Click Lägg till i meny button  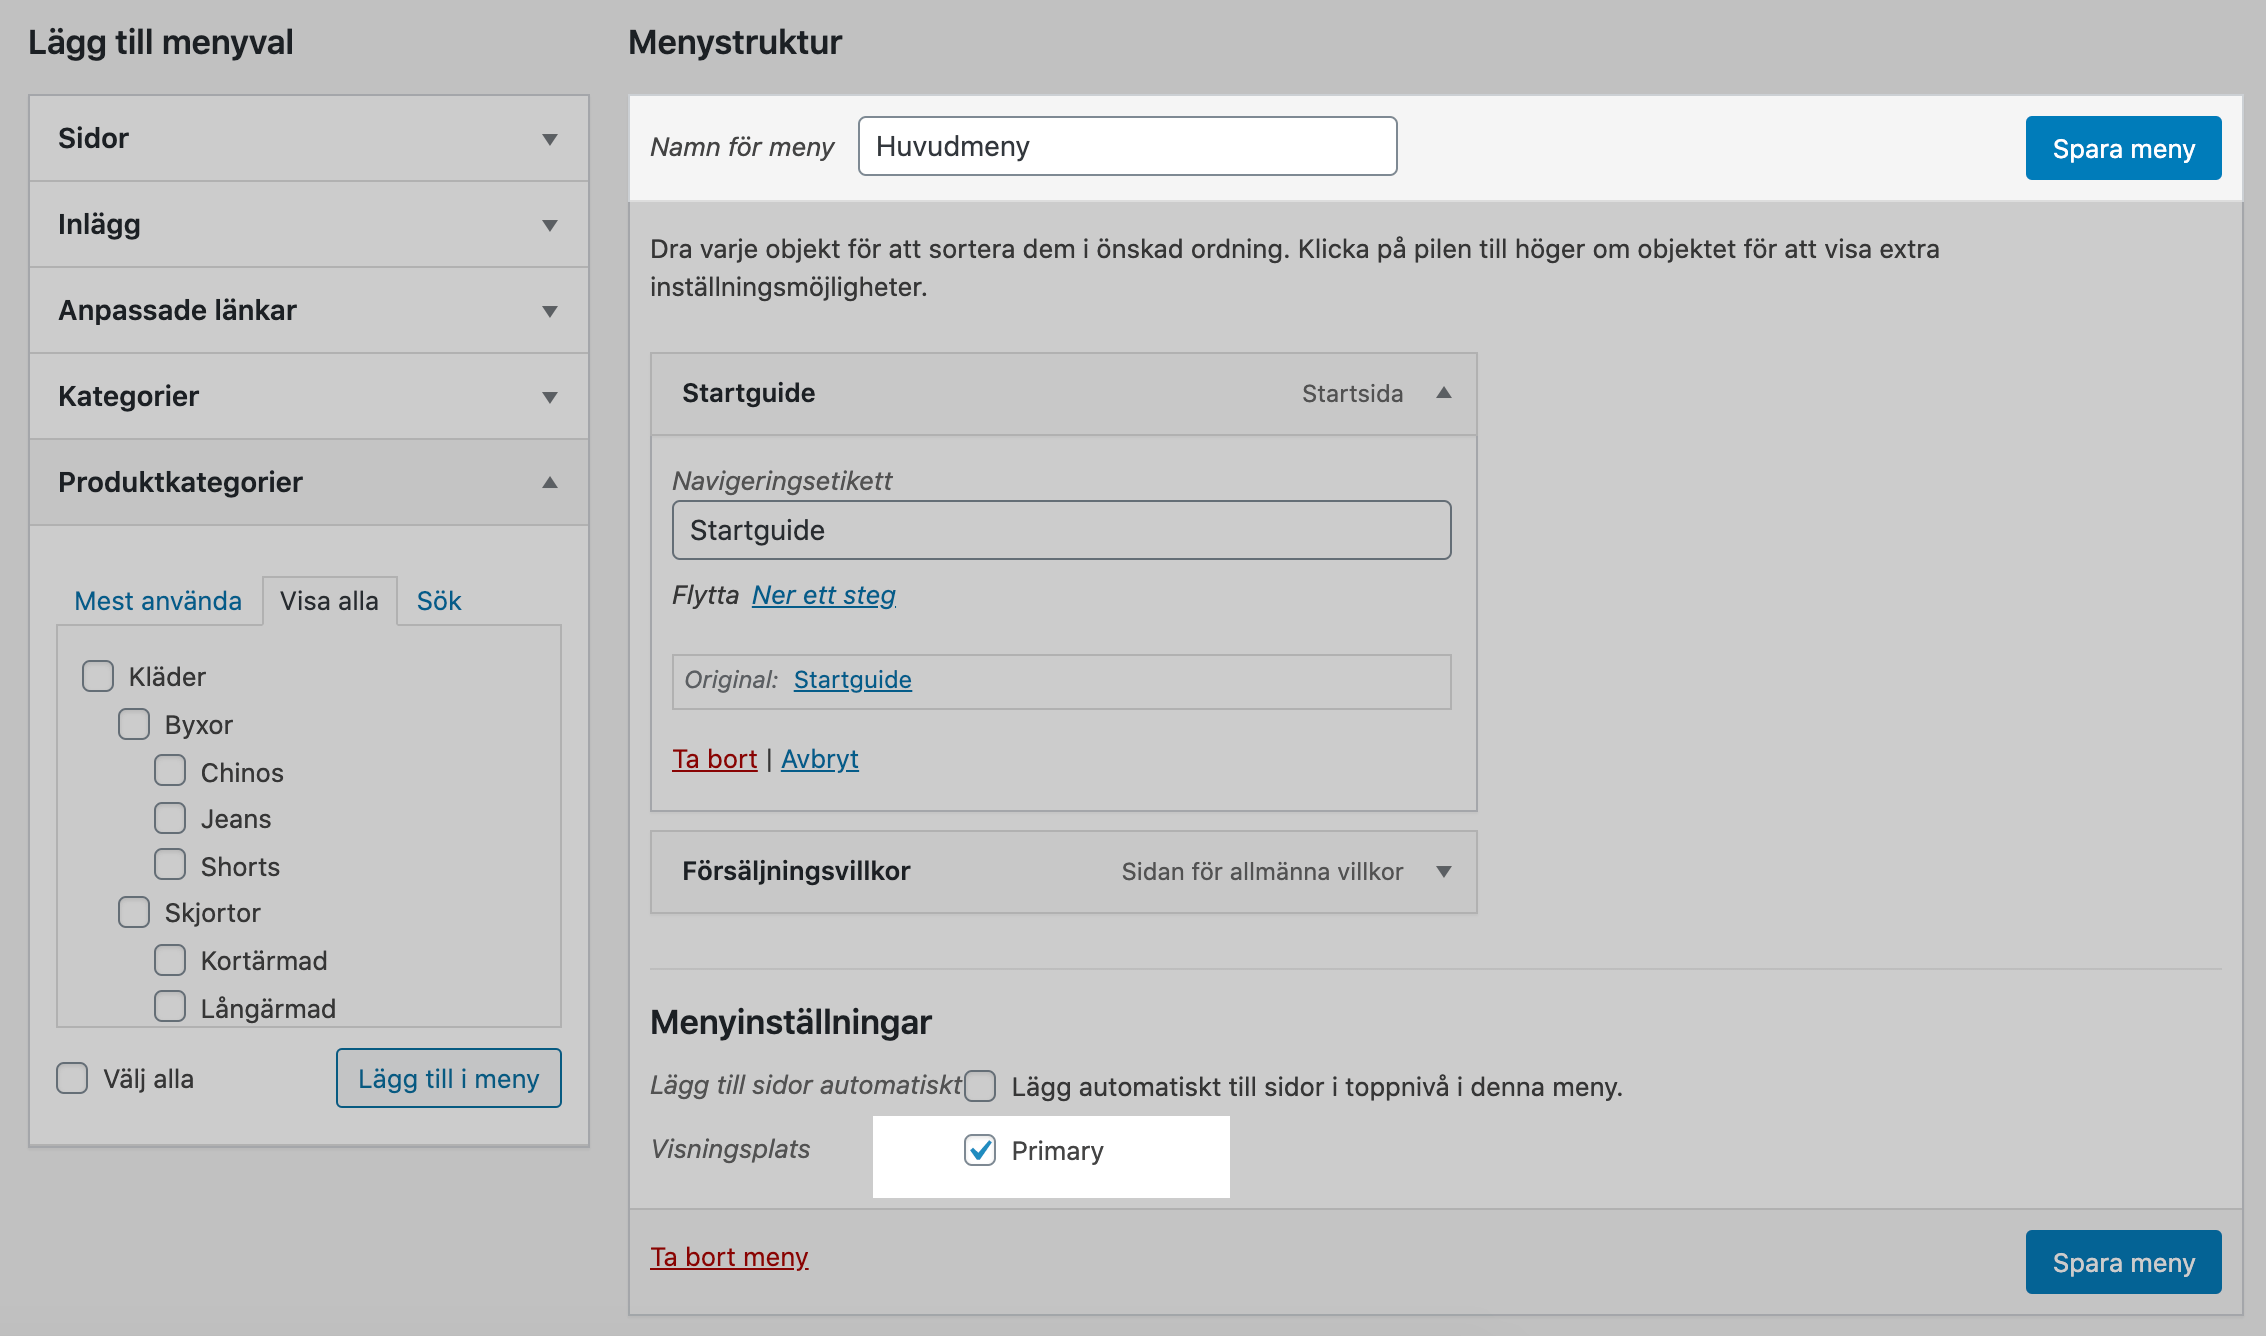[448, 1078]
